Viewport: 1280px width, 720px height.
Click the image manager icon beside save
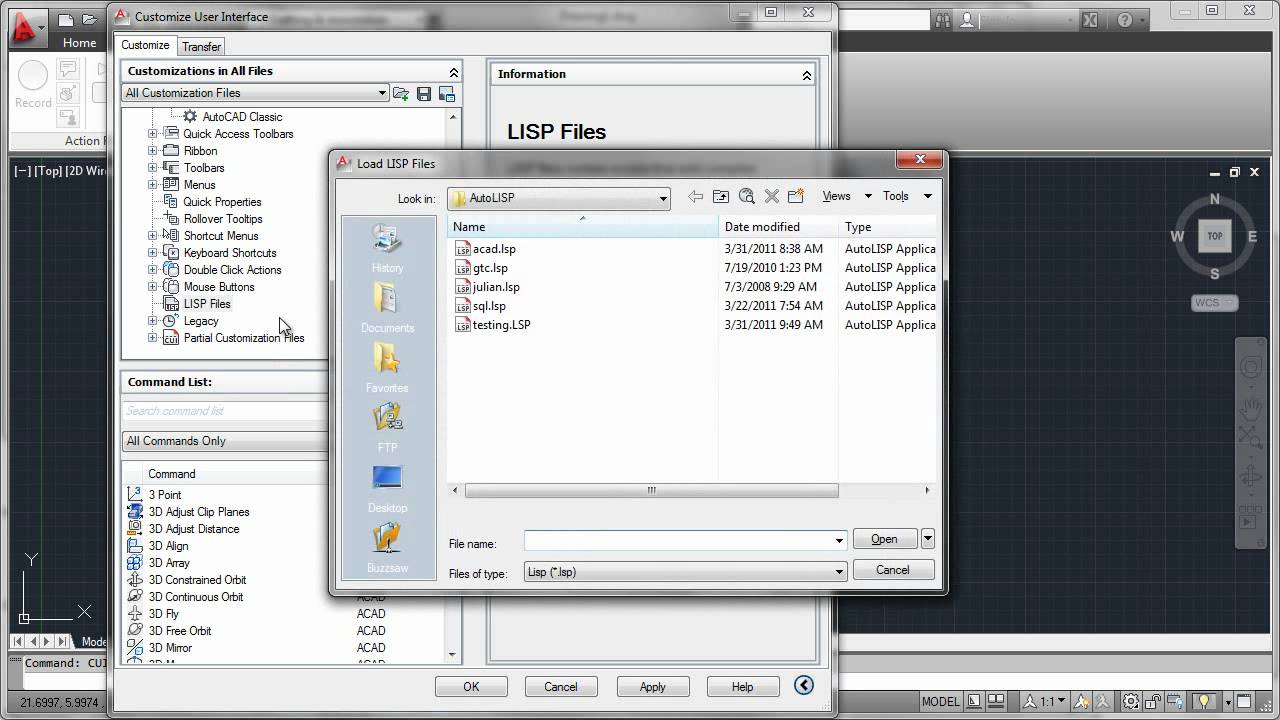tap(446, 93)
